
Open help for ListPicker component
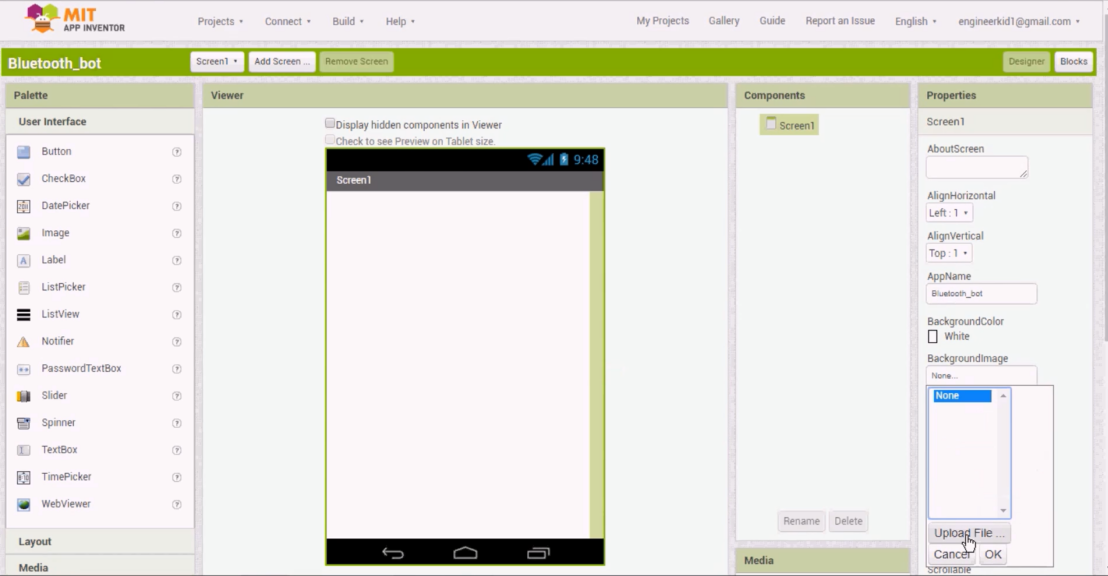[x=177, y=288]
